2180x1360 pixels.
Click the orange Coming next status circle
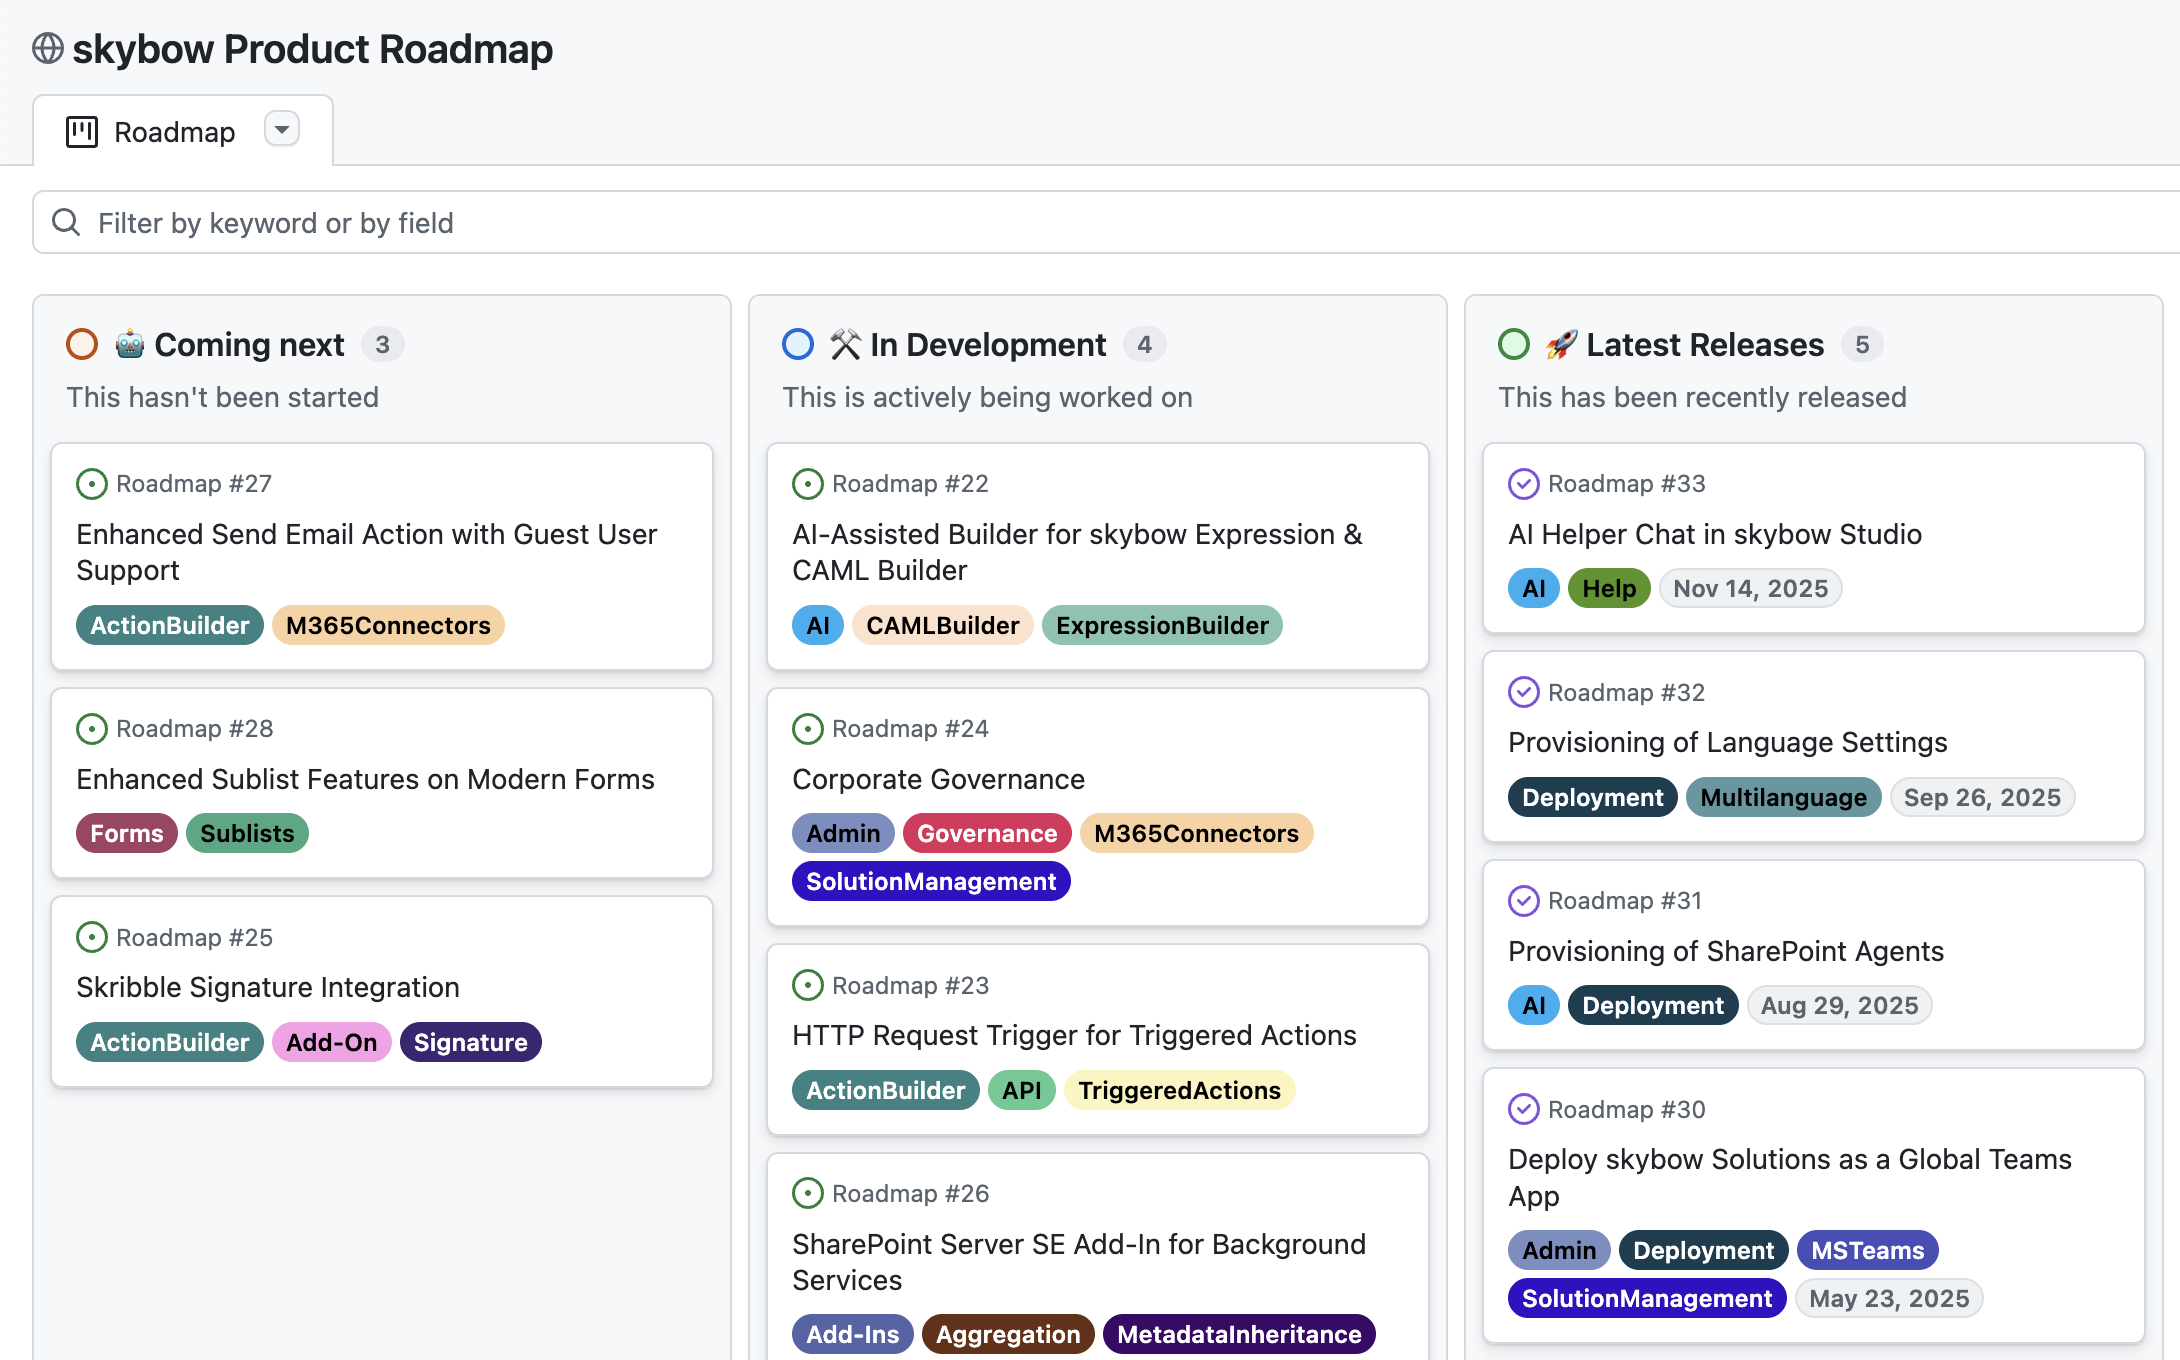tap(82, 344)
